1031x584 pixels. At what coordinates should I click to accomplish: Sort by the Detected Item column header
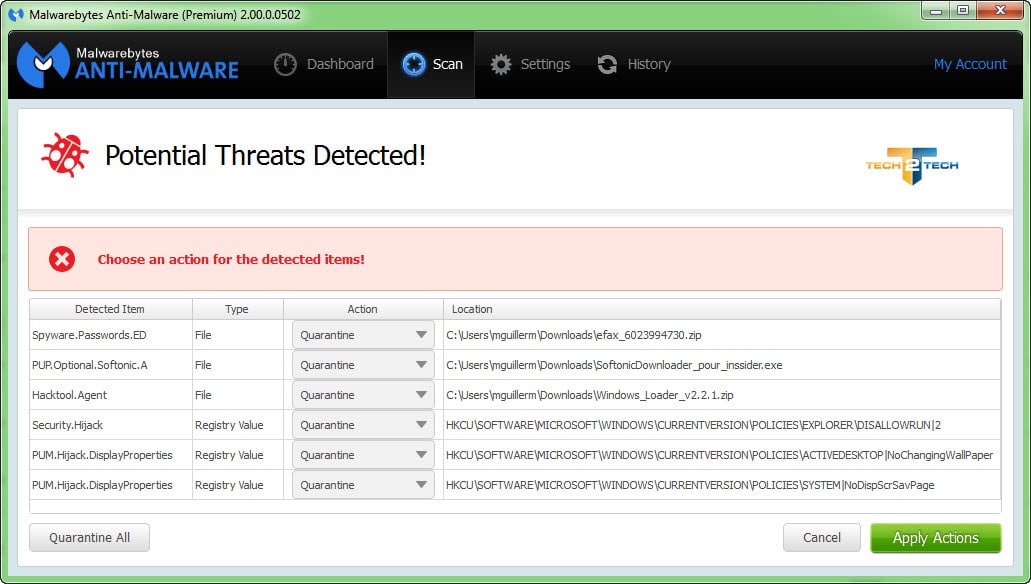pos(110,309)
